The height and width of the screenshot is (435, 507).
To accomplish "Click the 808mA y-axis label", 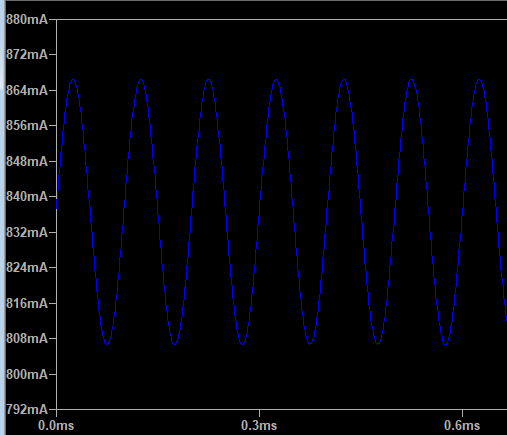I will pyautogui.click(x=27, y=338).
